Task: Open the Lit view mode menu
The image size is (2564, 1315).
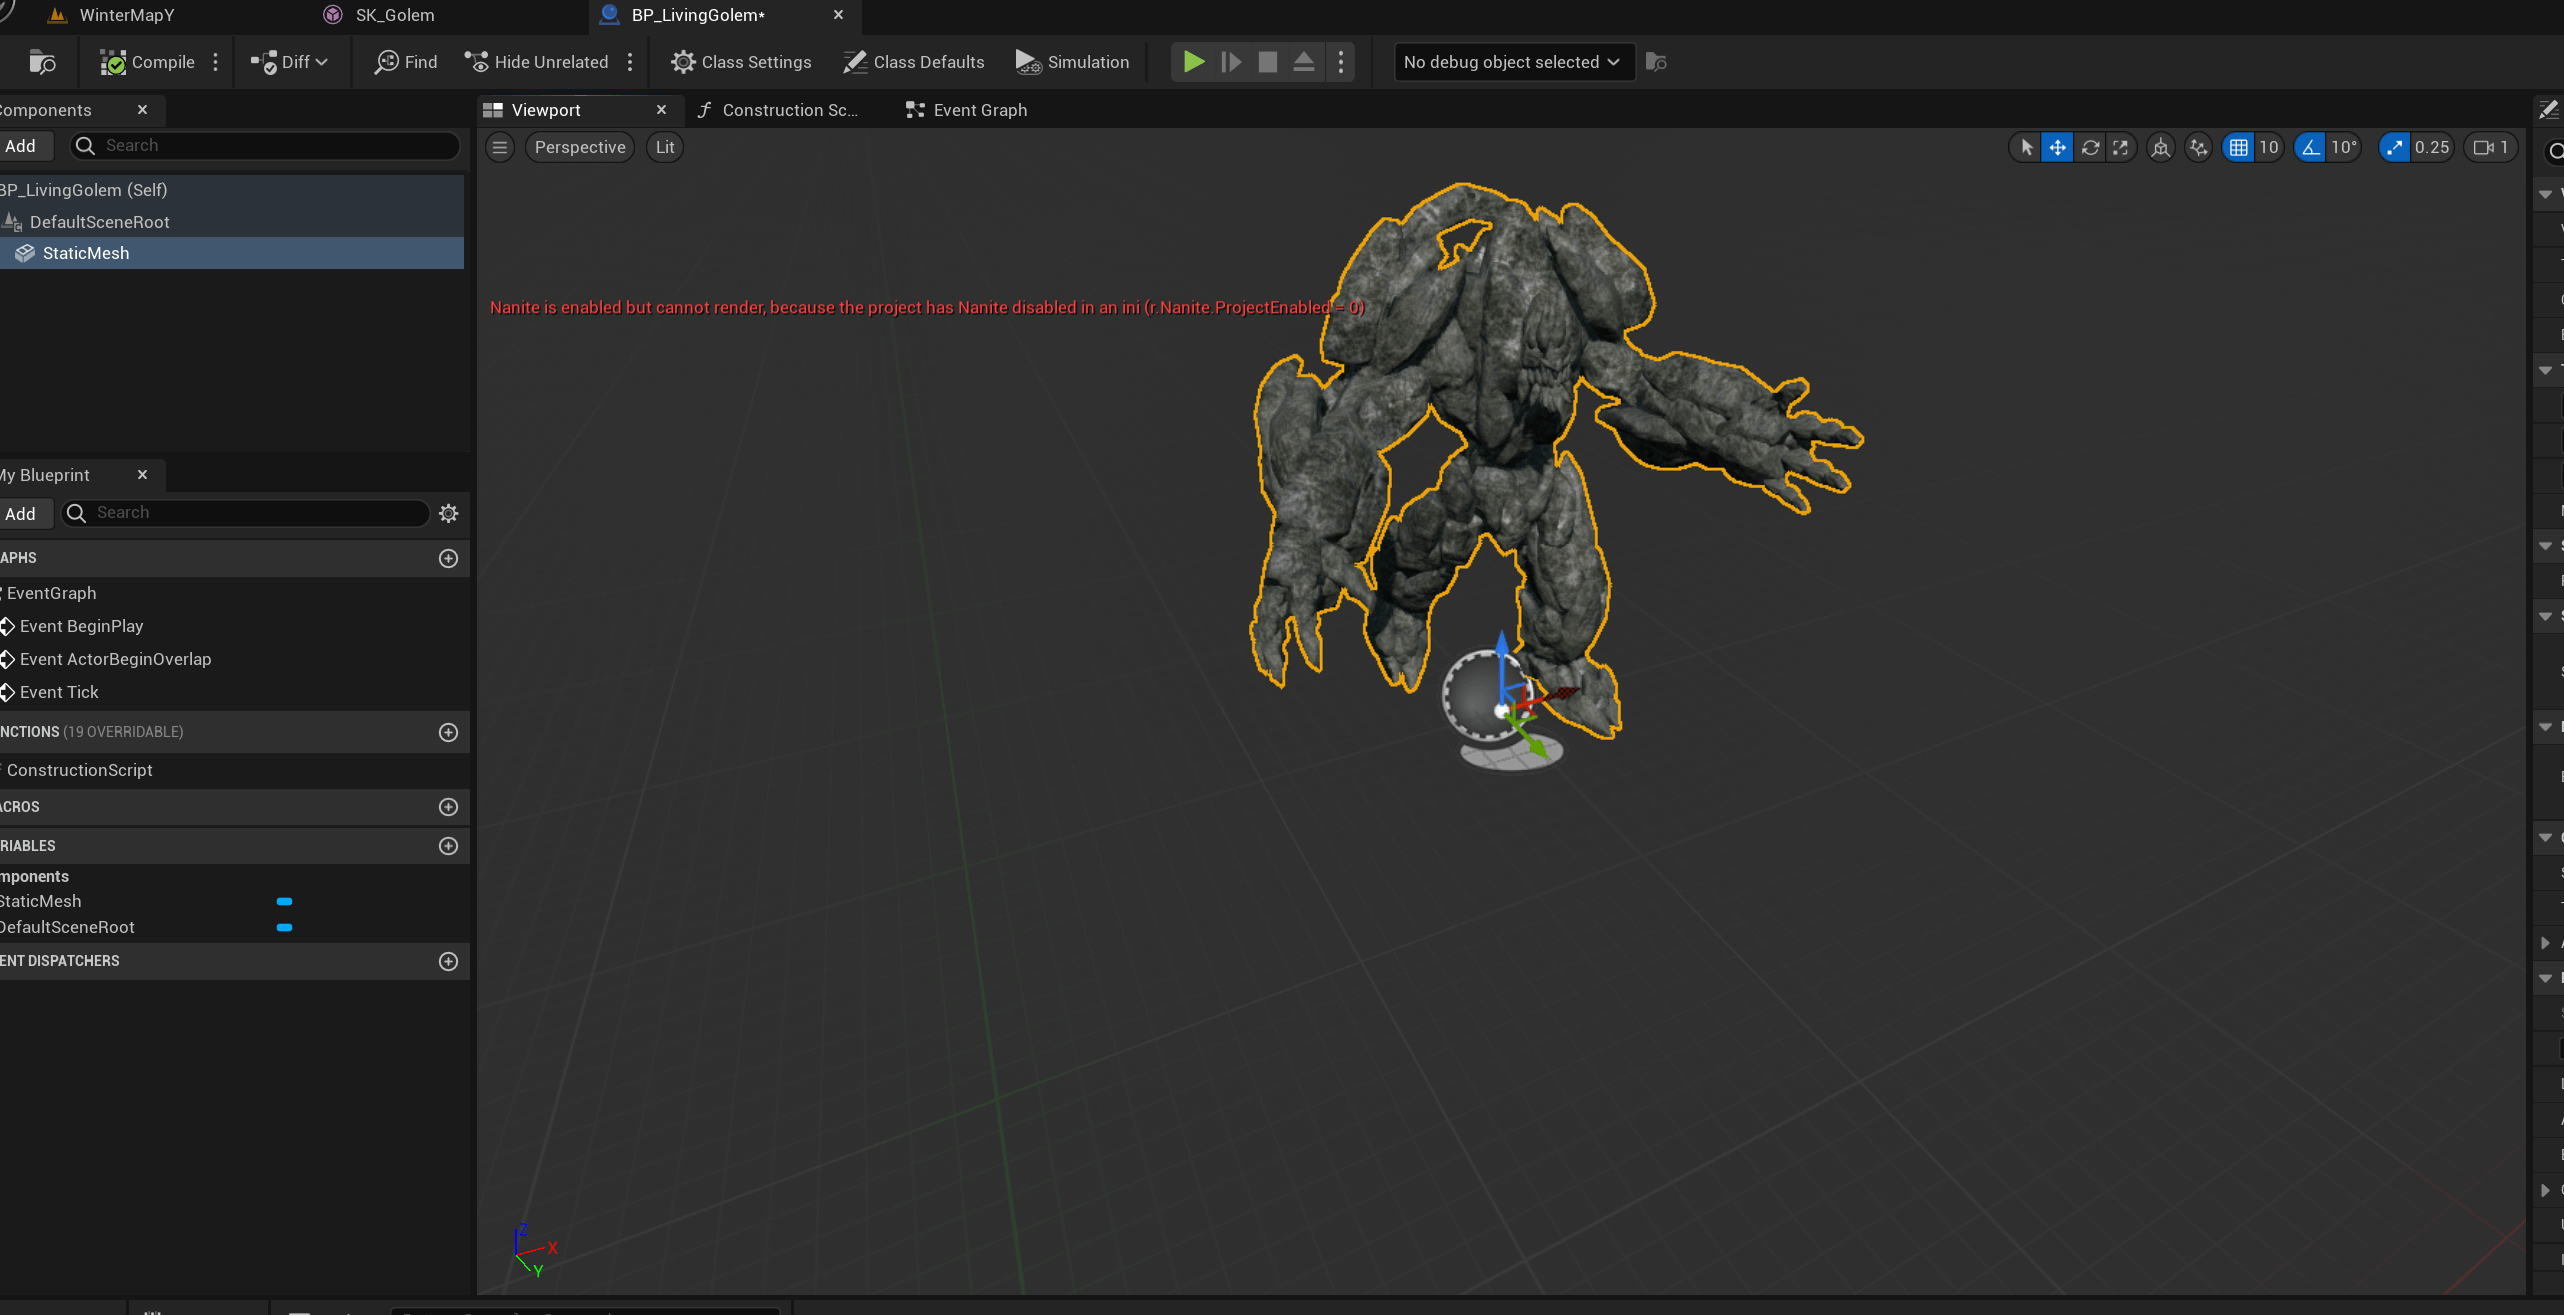Action: pyautogui.click(x=665, y=147)
